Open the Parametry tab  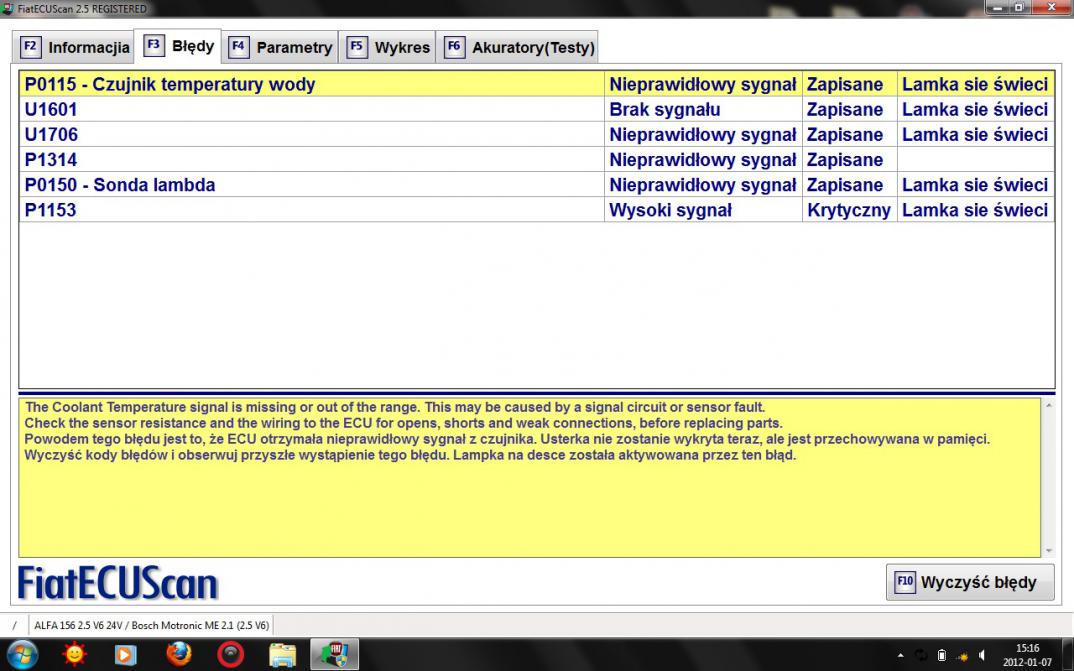click(x=279, y=47)
